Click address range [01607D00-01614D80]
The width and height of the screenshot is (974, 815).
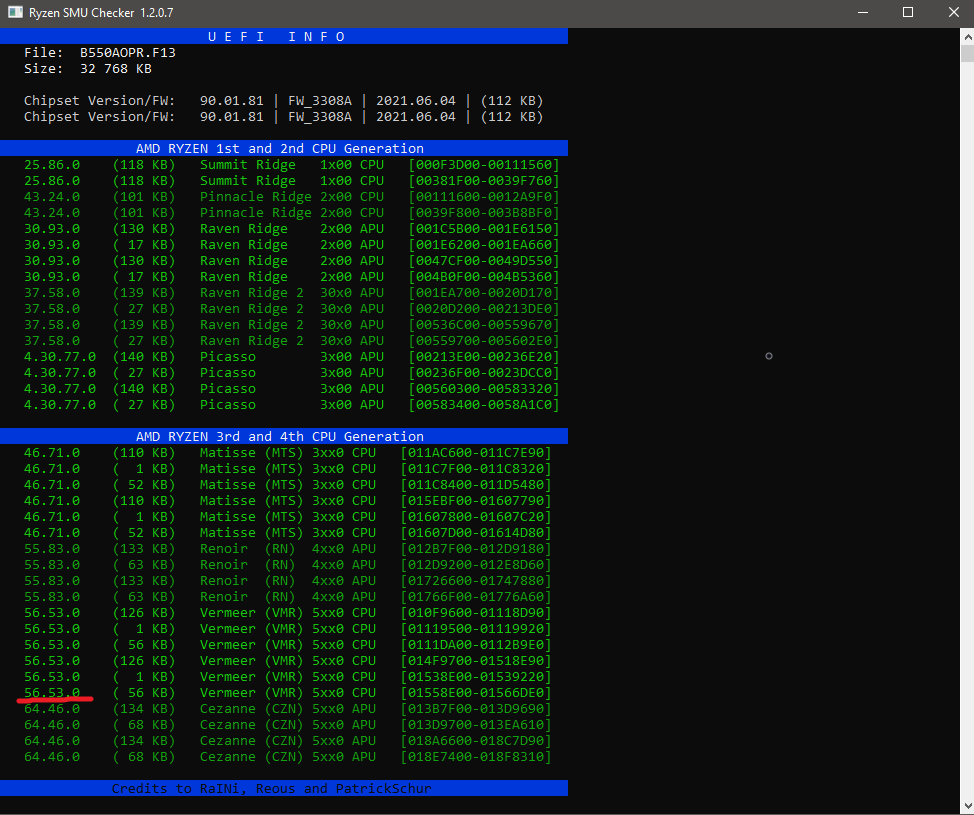[476, 533]
